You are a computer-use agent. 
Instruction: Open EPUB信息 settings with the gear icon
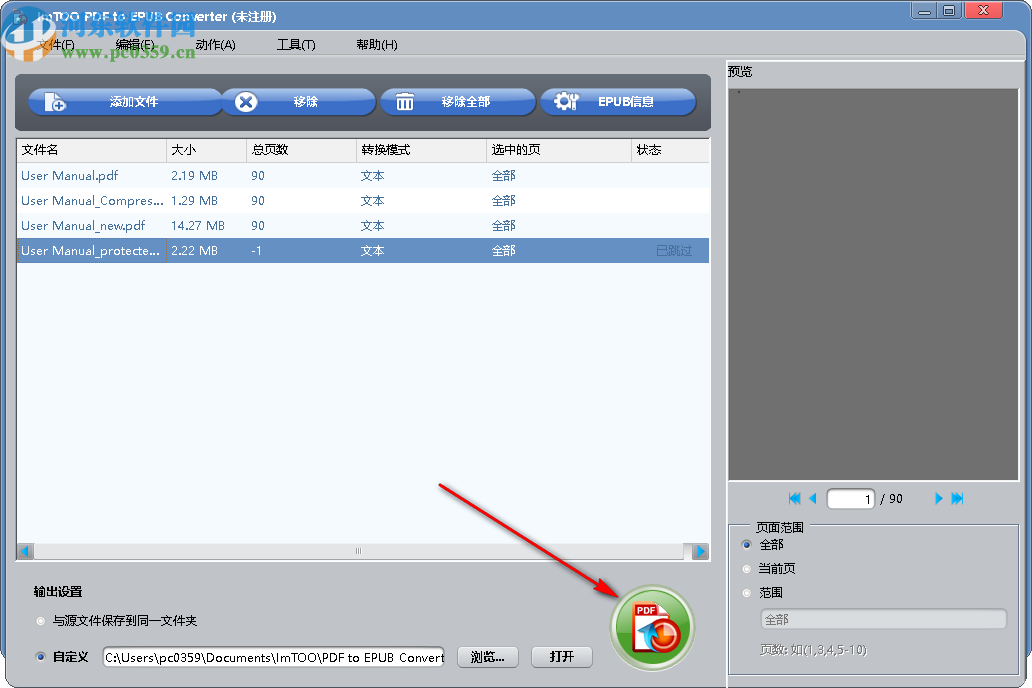tap(565, 101)
